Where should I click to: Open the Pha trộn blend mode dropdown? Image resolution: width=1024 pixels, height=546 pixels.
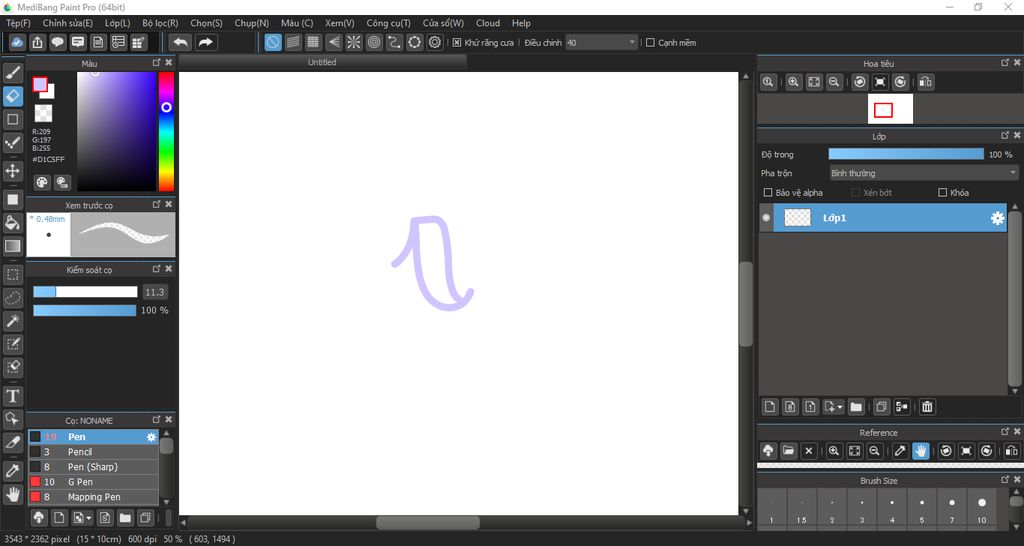(923, 173)
